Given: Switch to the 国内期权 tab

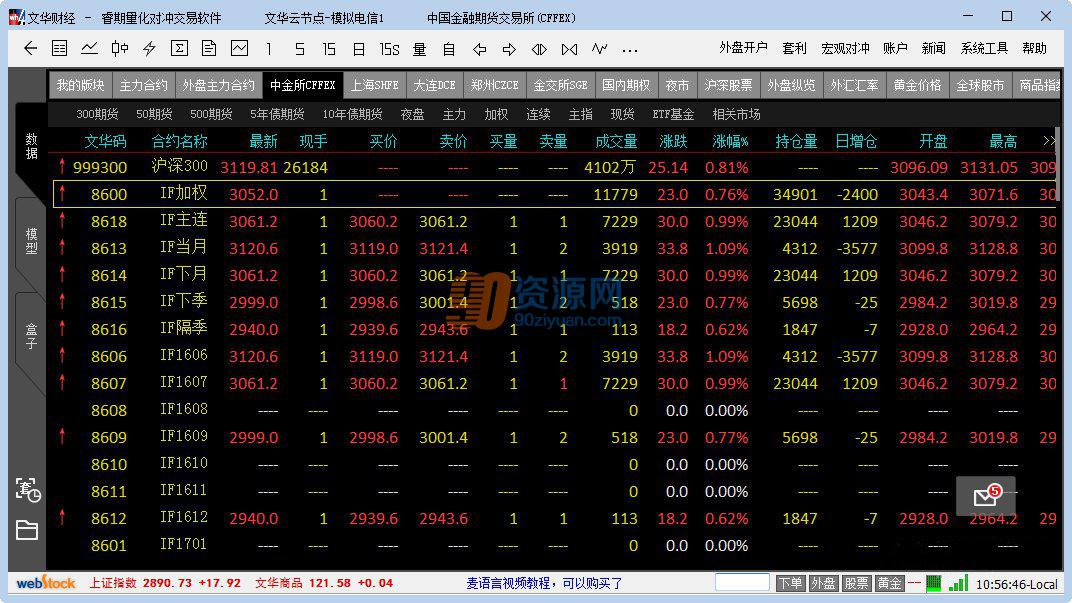Looking at the screenshot, I should pyautogui.click(x=626, y=85).
